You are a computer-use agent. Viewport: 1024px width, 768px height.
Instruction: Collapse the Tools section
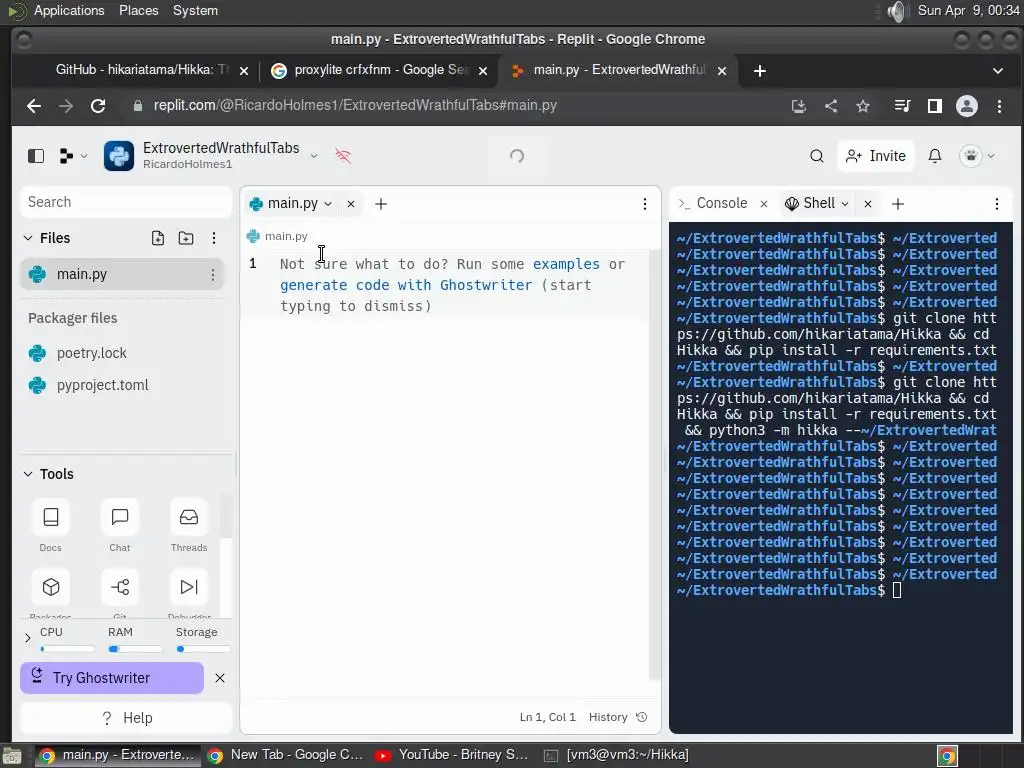(x=27, y=474)
